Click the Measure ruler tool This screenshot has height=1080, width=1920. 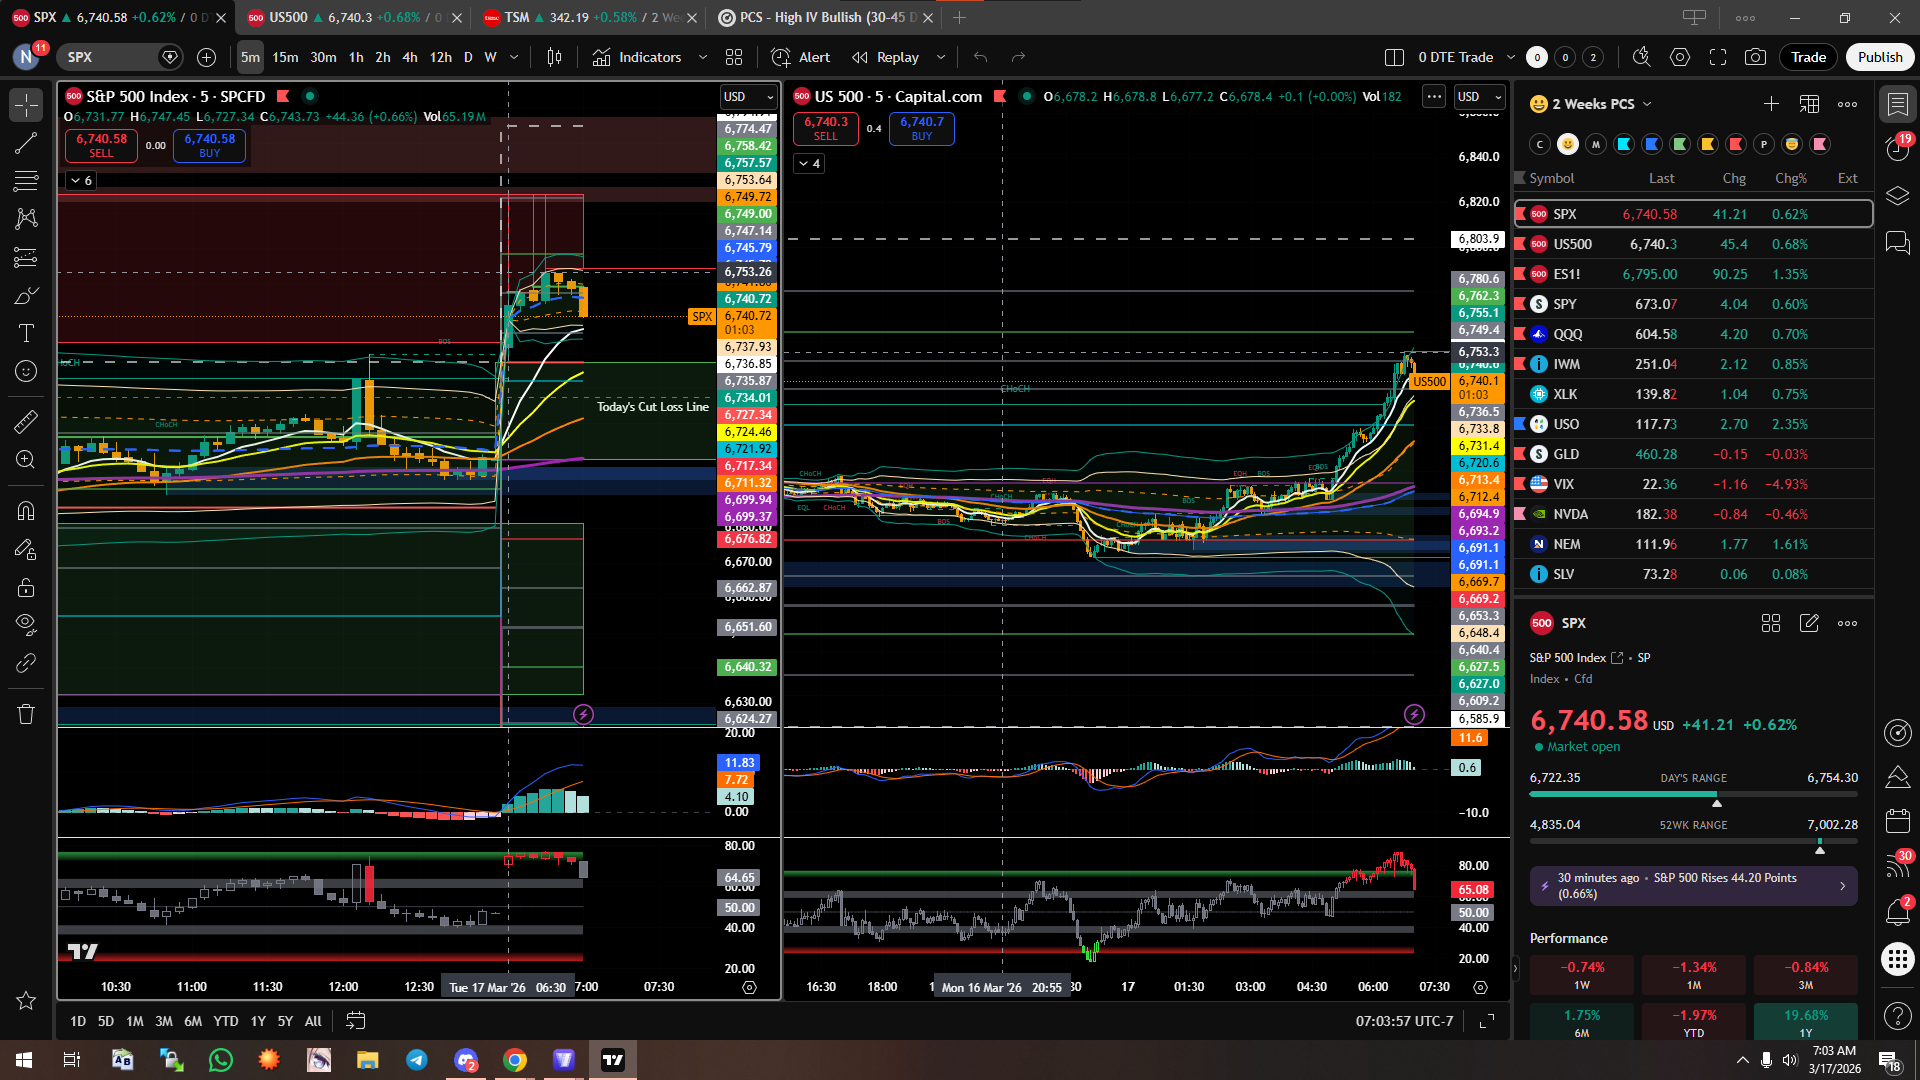(26, 422)
